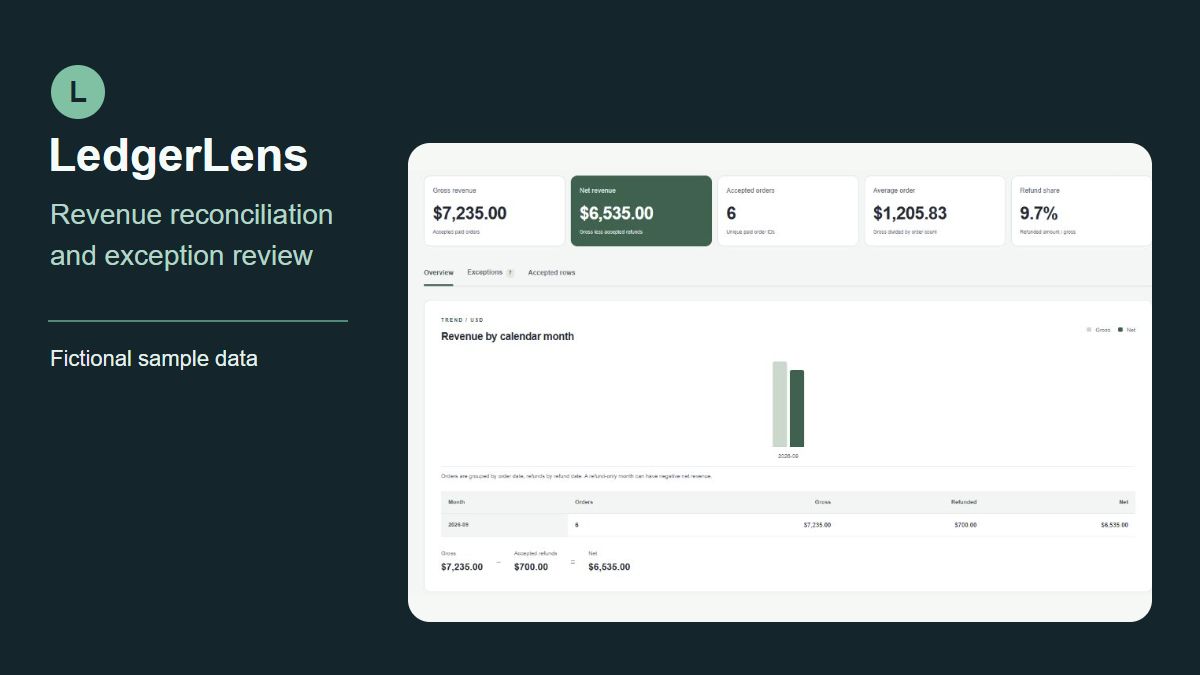Click the 2026-09 label under the chart
This screenshot has height=675, width=1200.
click(788, 456)
